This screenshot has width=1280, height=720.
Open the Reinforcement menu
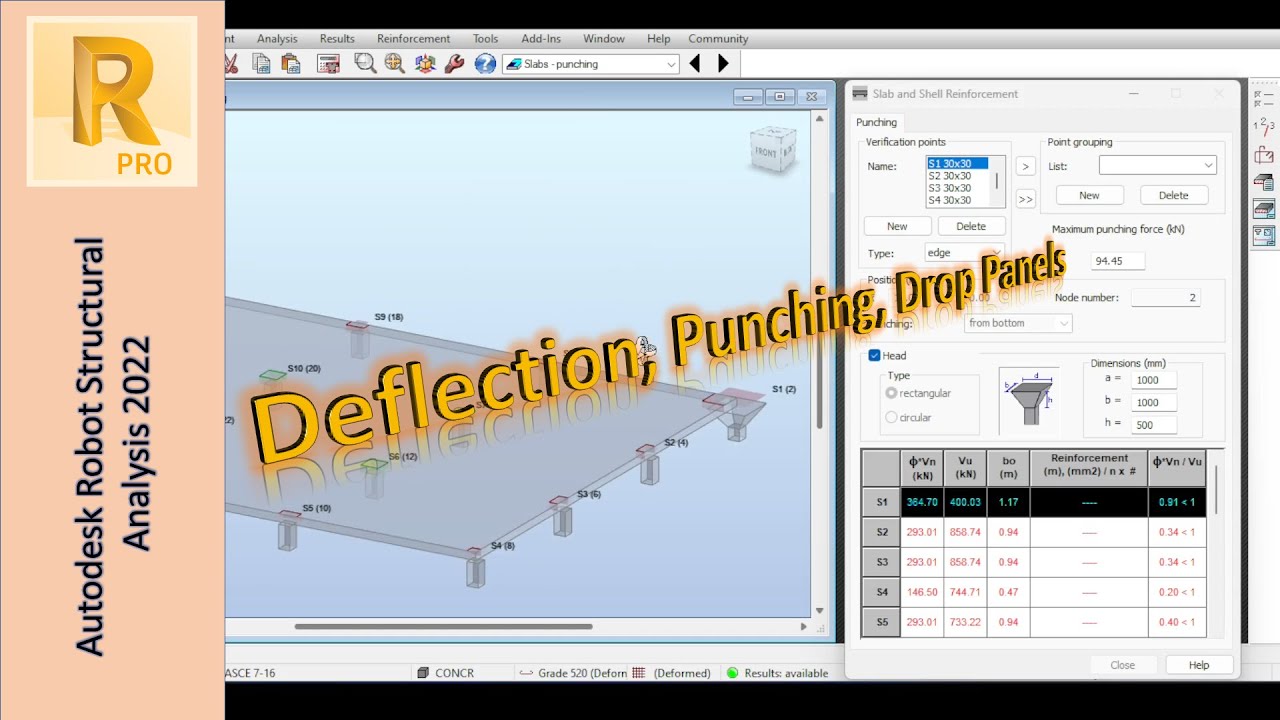pyautogui.click(x=413, y=38)
